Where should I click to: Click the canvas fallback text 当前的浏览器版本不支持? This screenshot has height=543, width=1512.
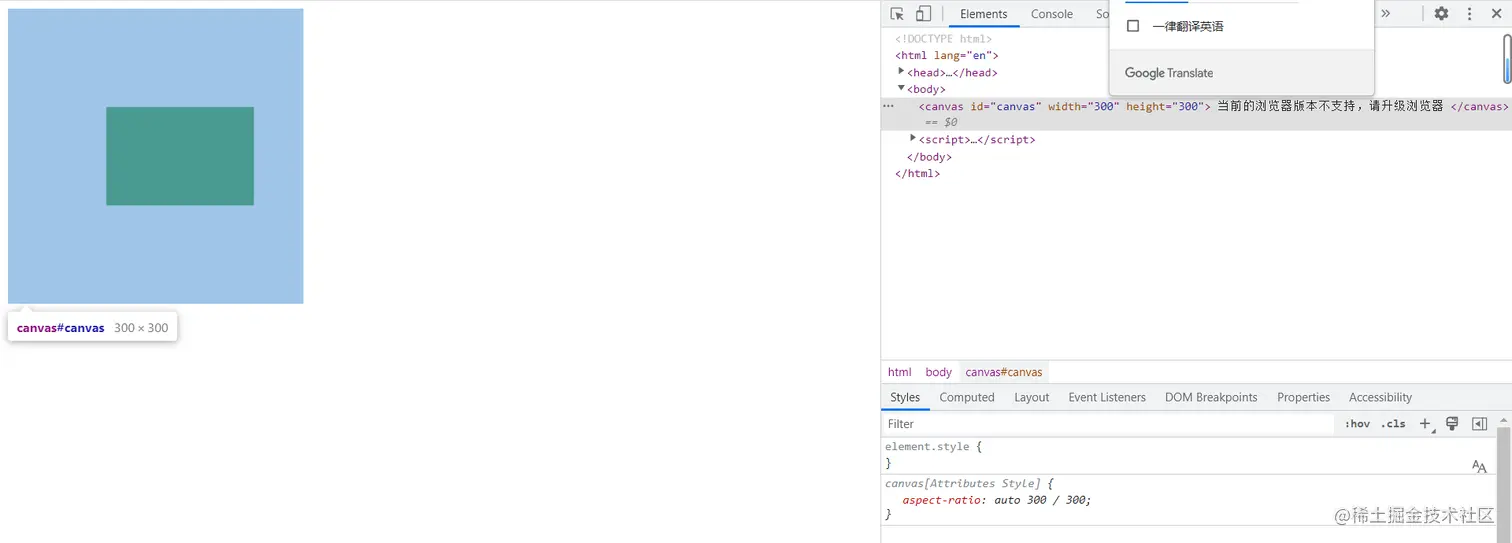tap(1284, 106)
